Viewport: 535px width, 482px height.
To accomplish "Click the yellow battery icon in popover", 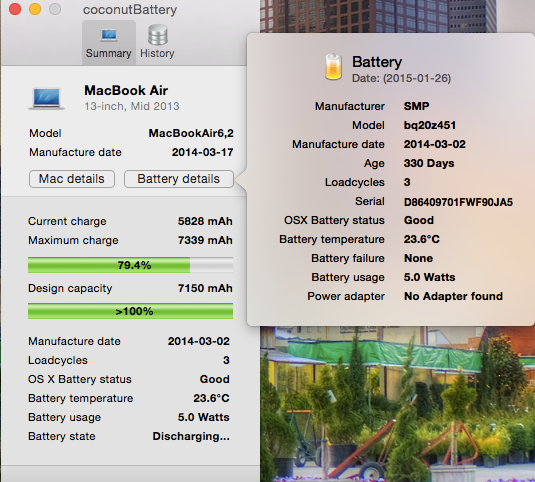I will (x=333, y=67).
